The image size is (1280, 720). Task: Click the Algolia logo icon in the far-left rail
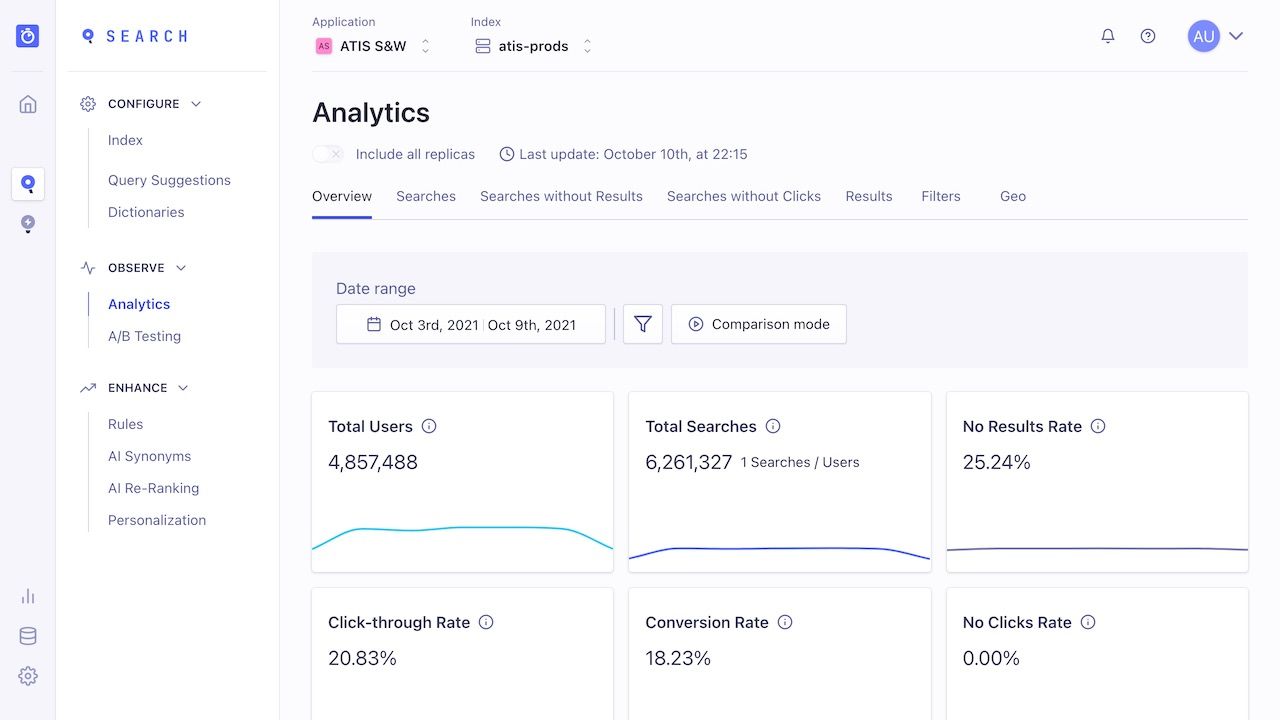(28, 36)
